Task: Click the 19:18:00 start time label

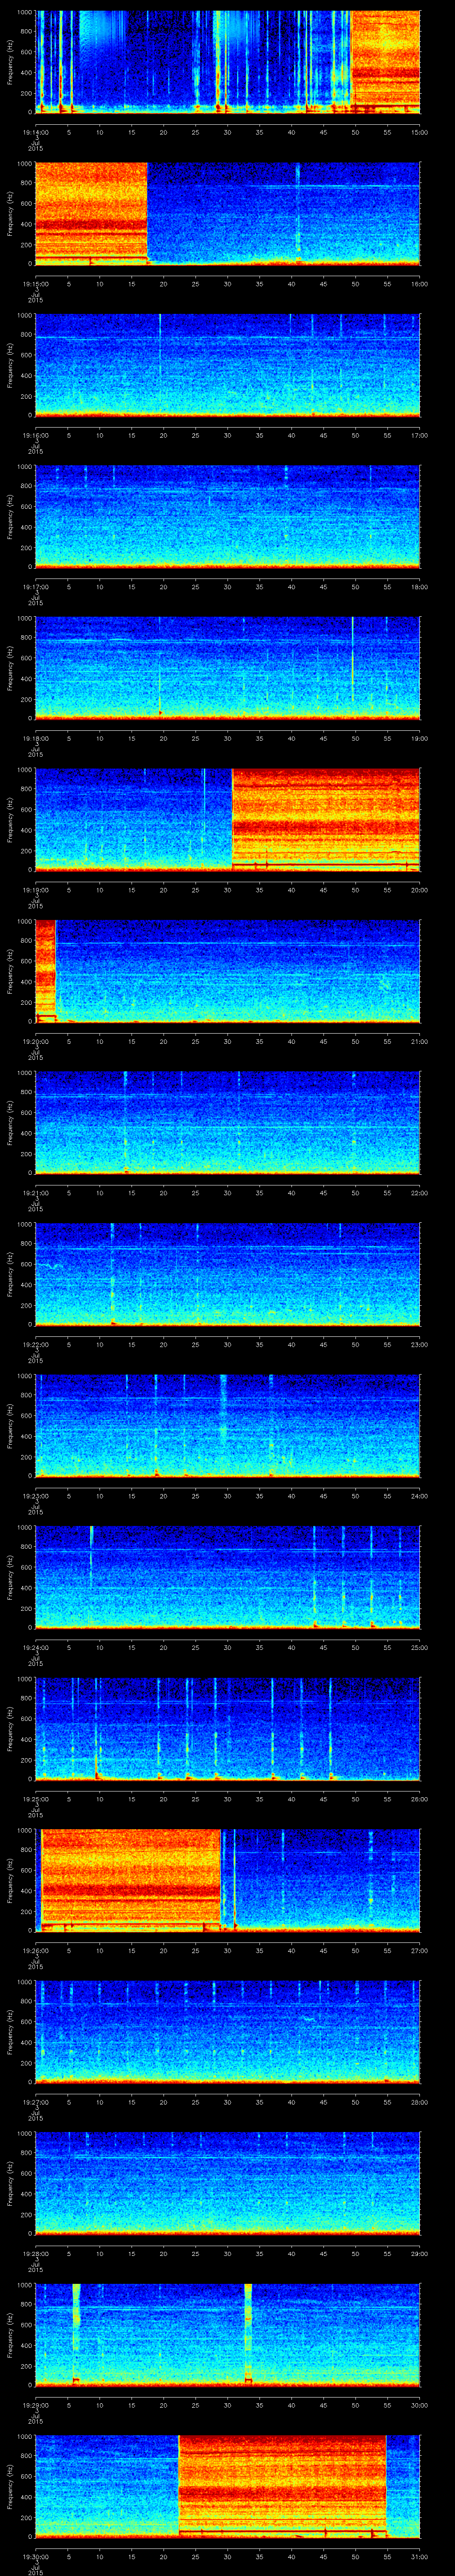Action: pyautogui.click(x=36, y=738)
